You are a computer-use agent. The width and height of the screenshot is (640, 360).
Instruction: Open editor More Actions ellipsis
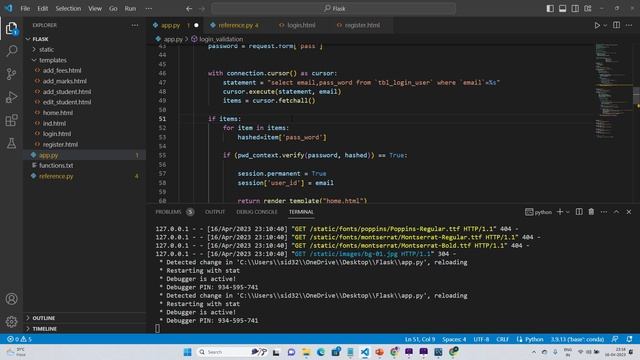click(629, 25)
